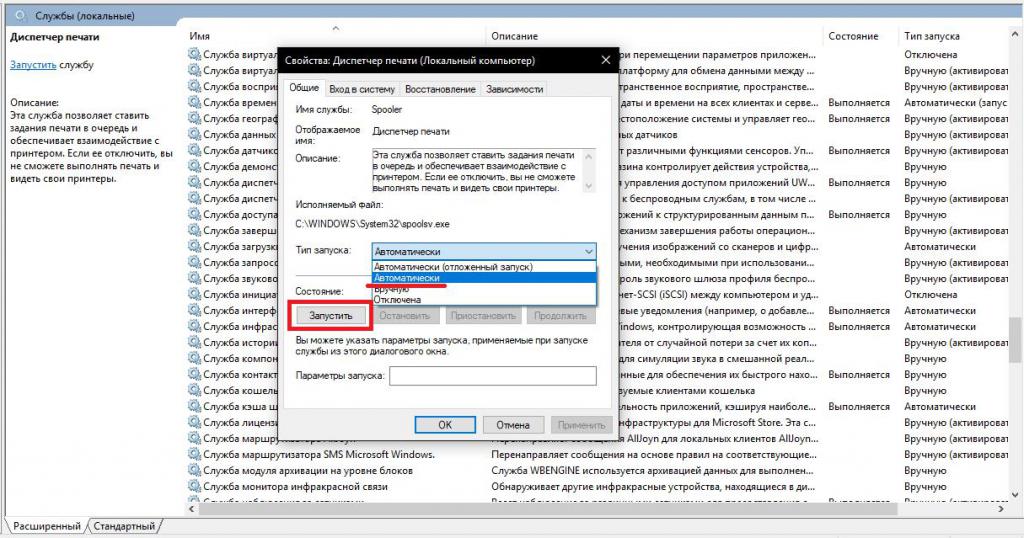Close the Свойства: Диспетчер печати dialog
Image resolution: width=1024 pixels, height=538 pixels.
click(x=605, y=60)
